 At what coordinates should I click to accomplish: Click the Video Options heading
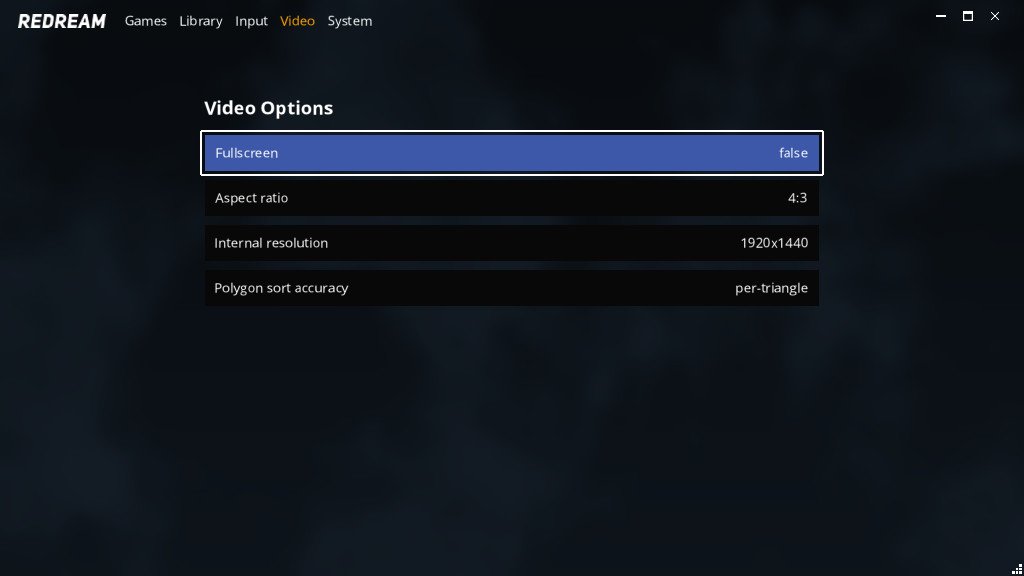click(x=268, y=108)
